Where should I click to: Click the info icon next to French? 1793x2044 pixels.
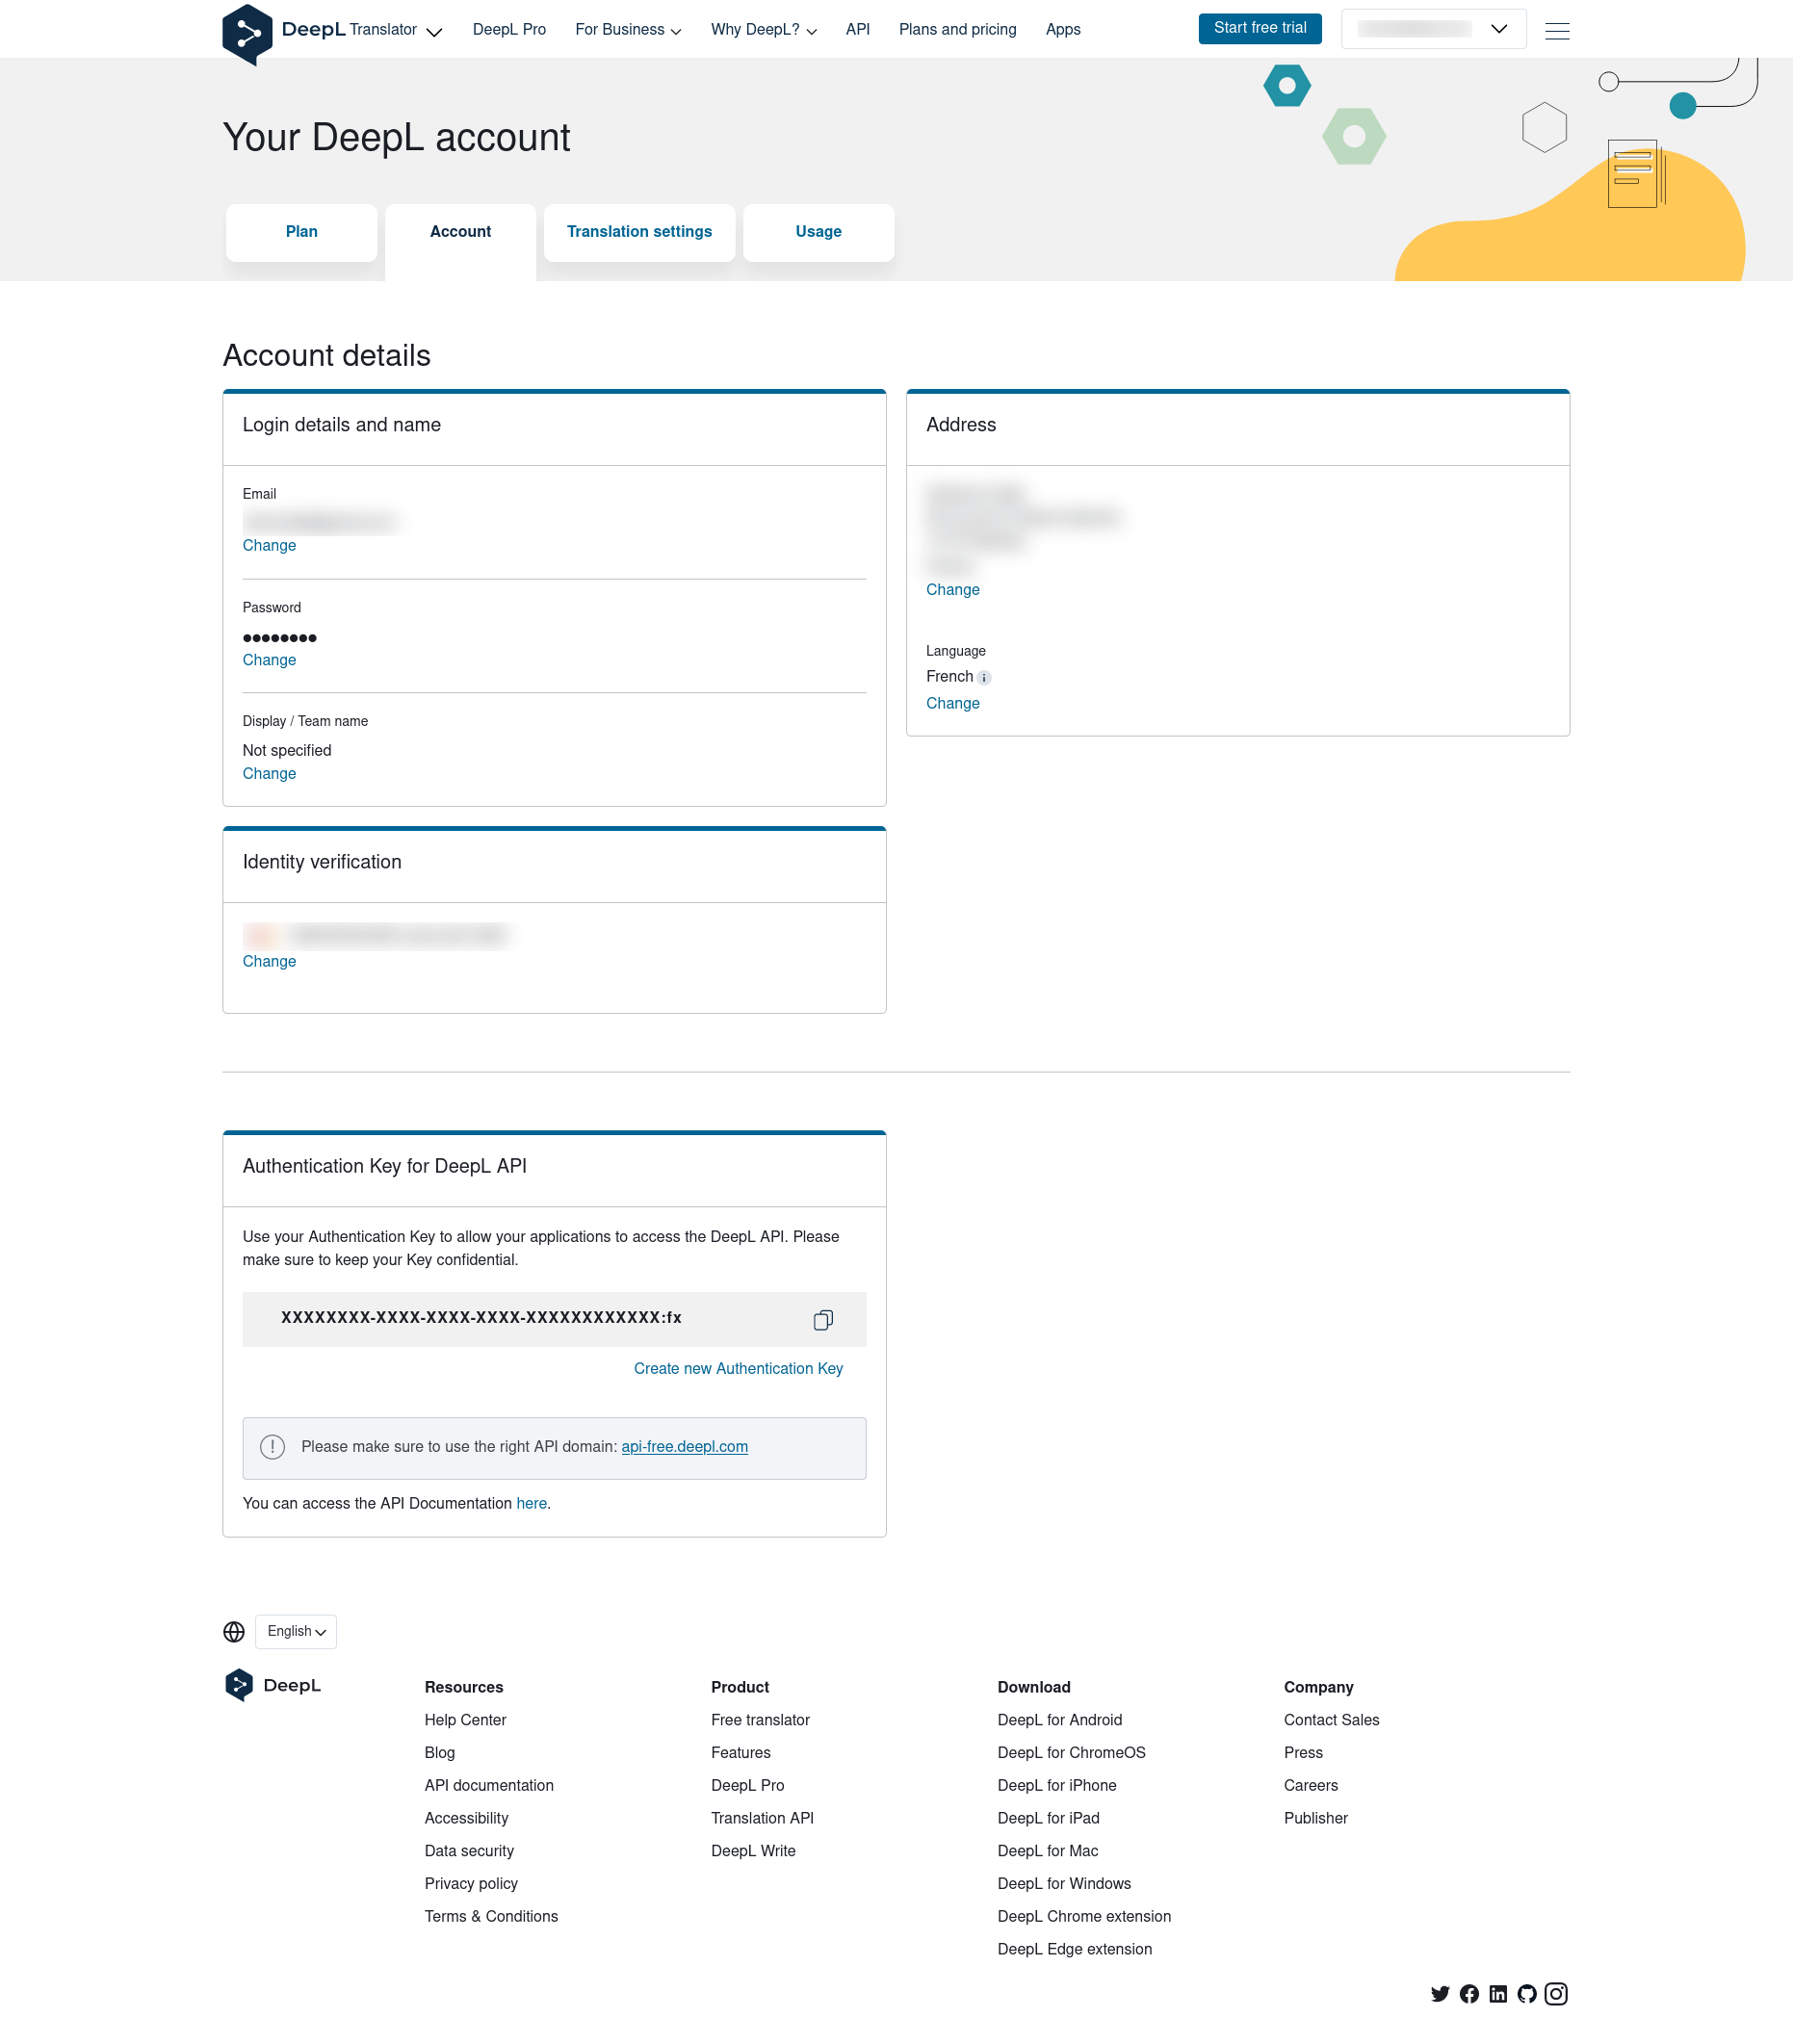[x=984, y=678]
